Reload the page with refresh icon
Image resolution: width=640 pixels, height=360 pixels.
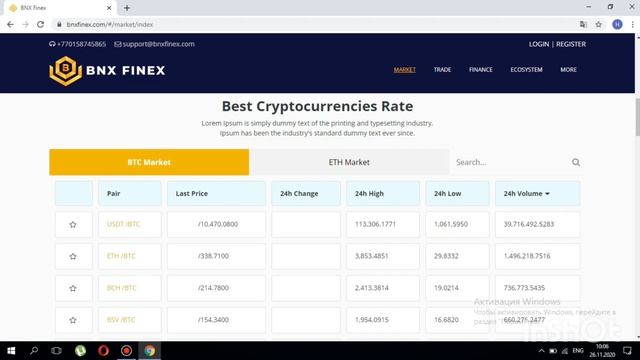click(x=40, y=24)
